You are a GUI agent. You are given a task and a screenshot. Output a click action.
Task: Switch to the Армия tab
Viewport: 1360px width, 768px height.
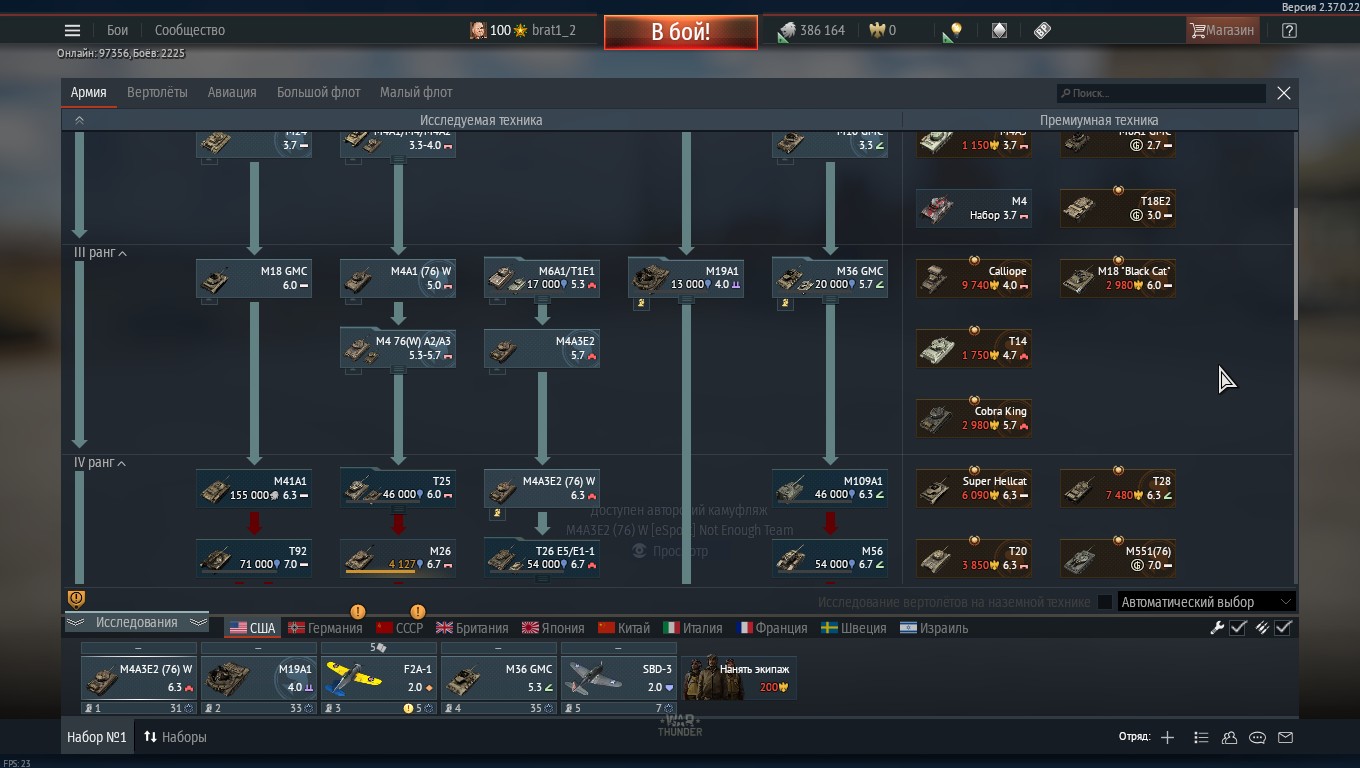(x=88, y=92)
